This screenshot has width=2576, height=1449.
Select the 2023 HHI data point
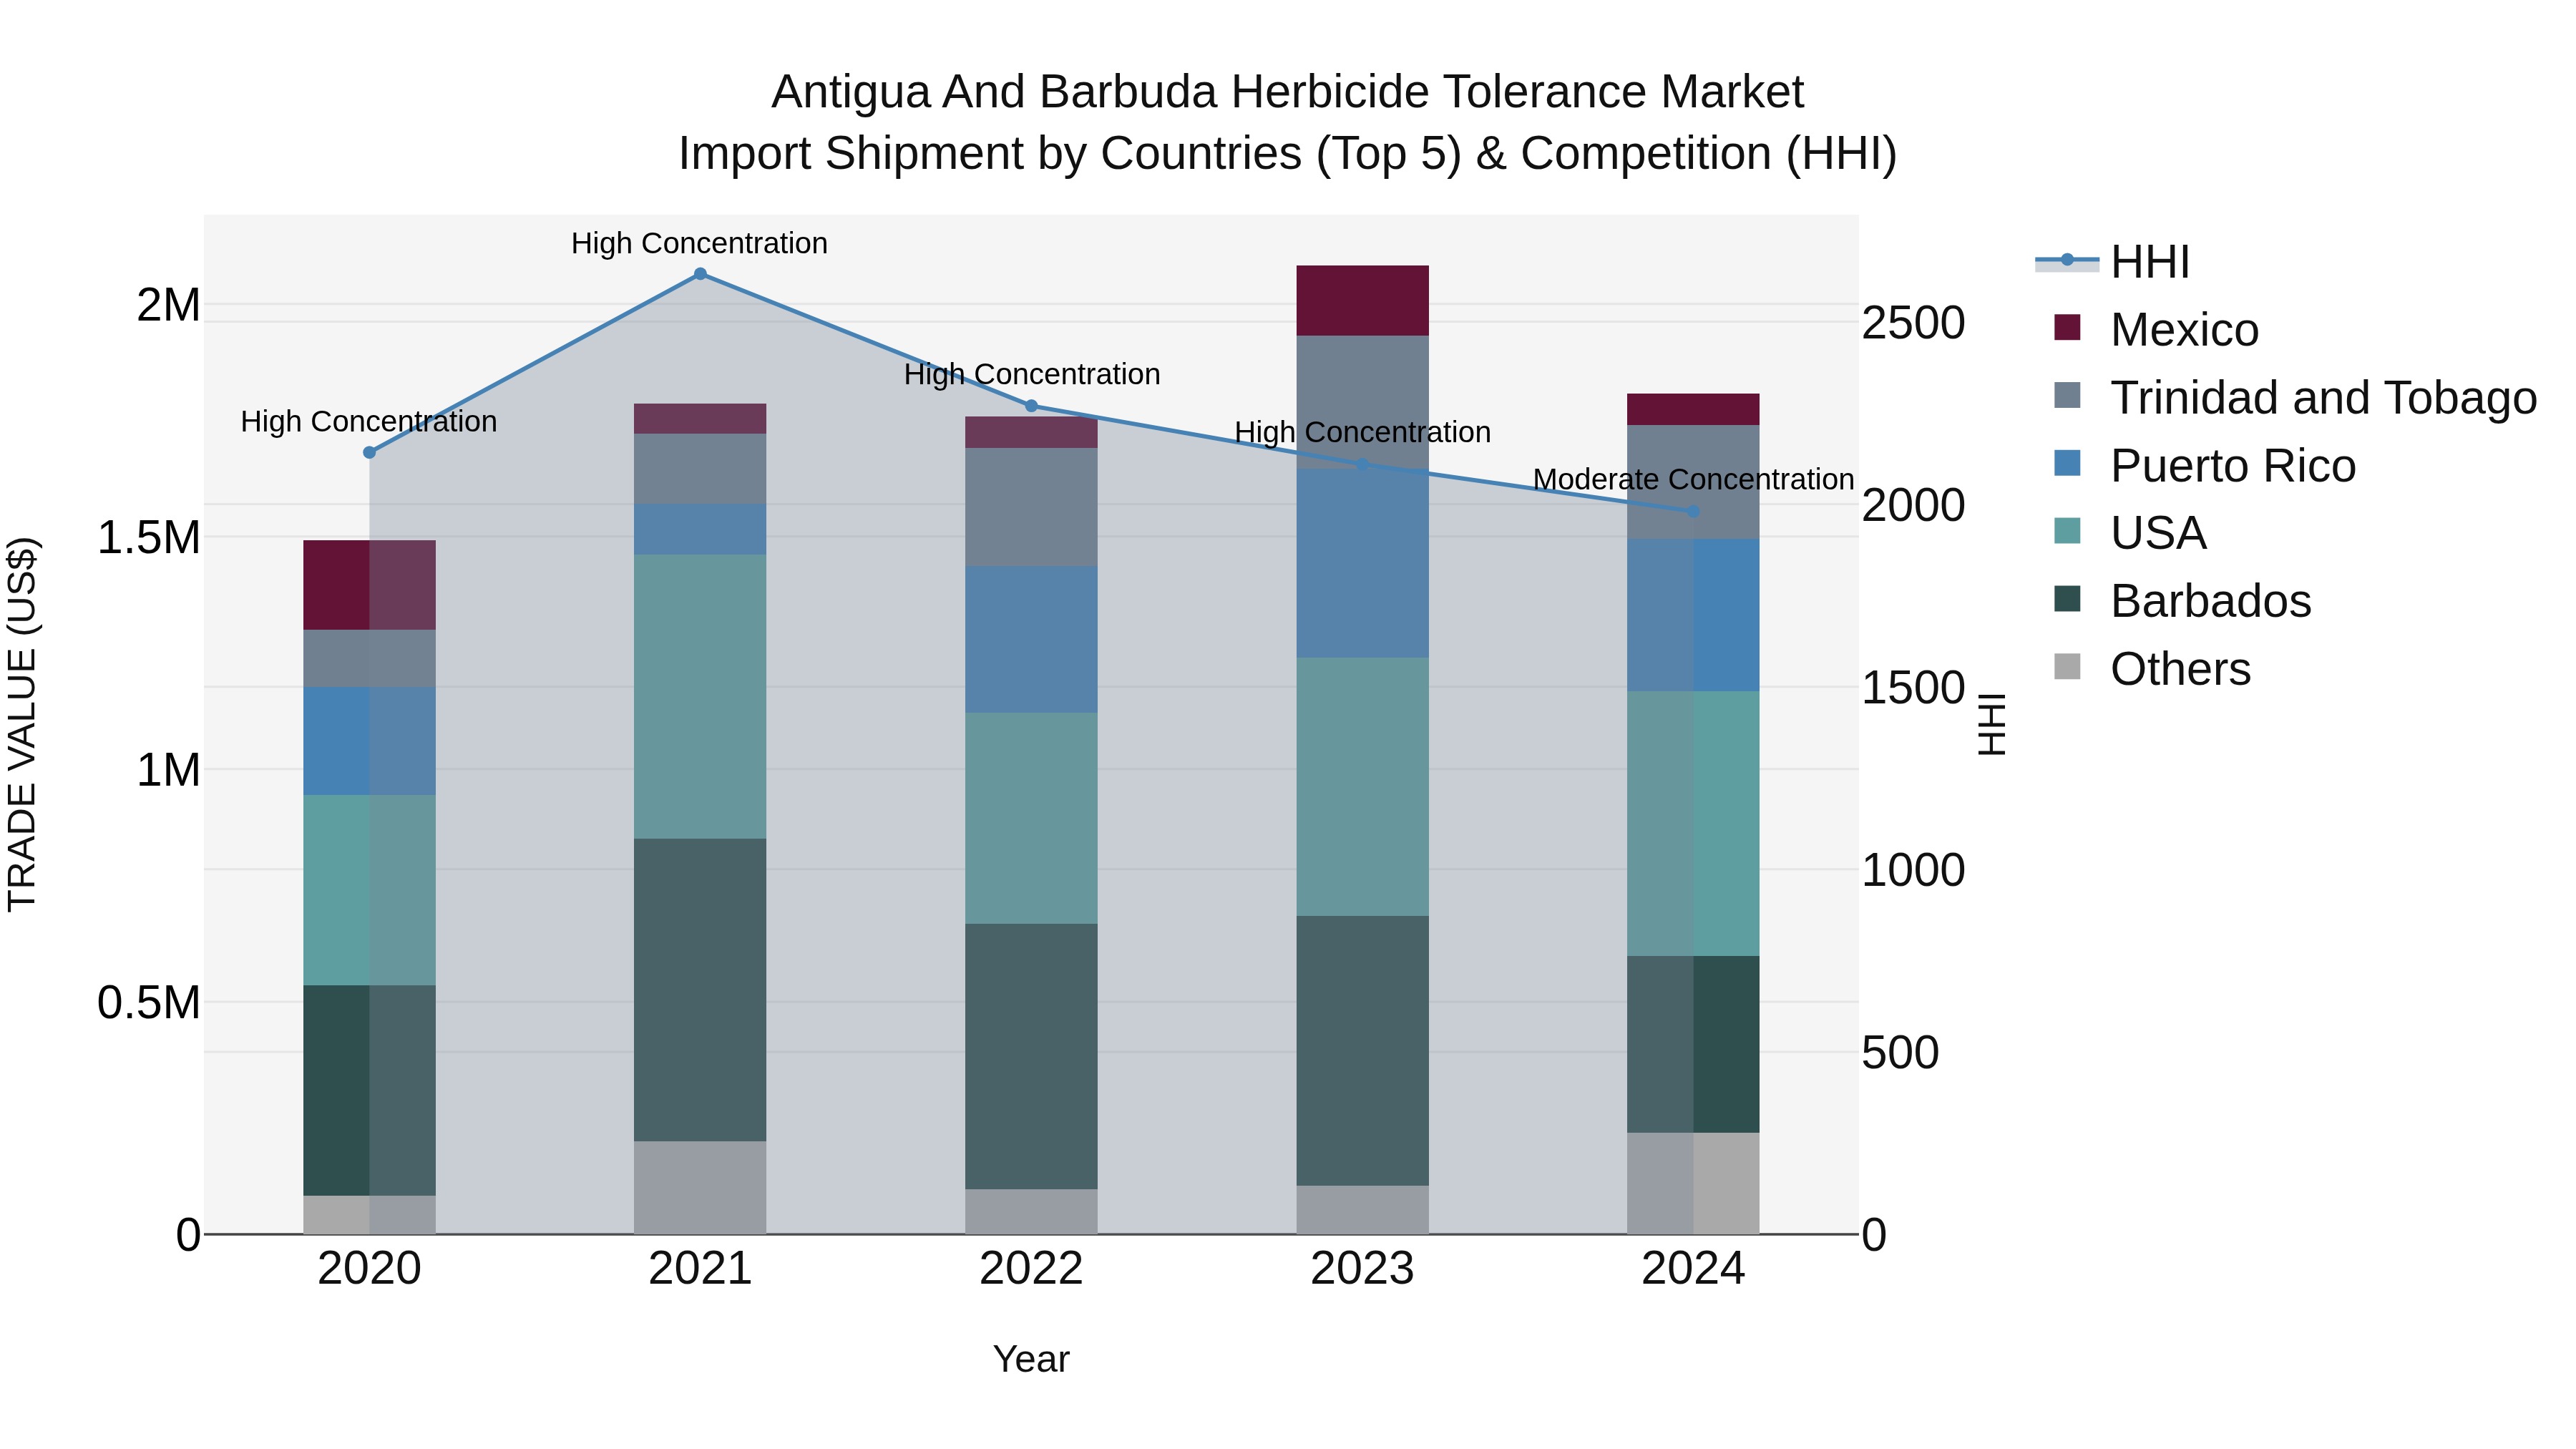[x=1362, y=464]
